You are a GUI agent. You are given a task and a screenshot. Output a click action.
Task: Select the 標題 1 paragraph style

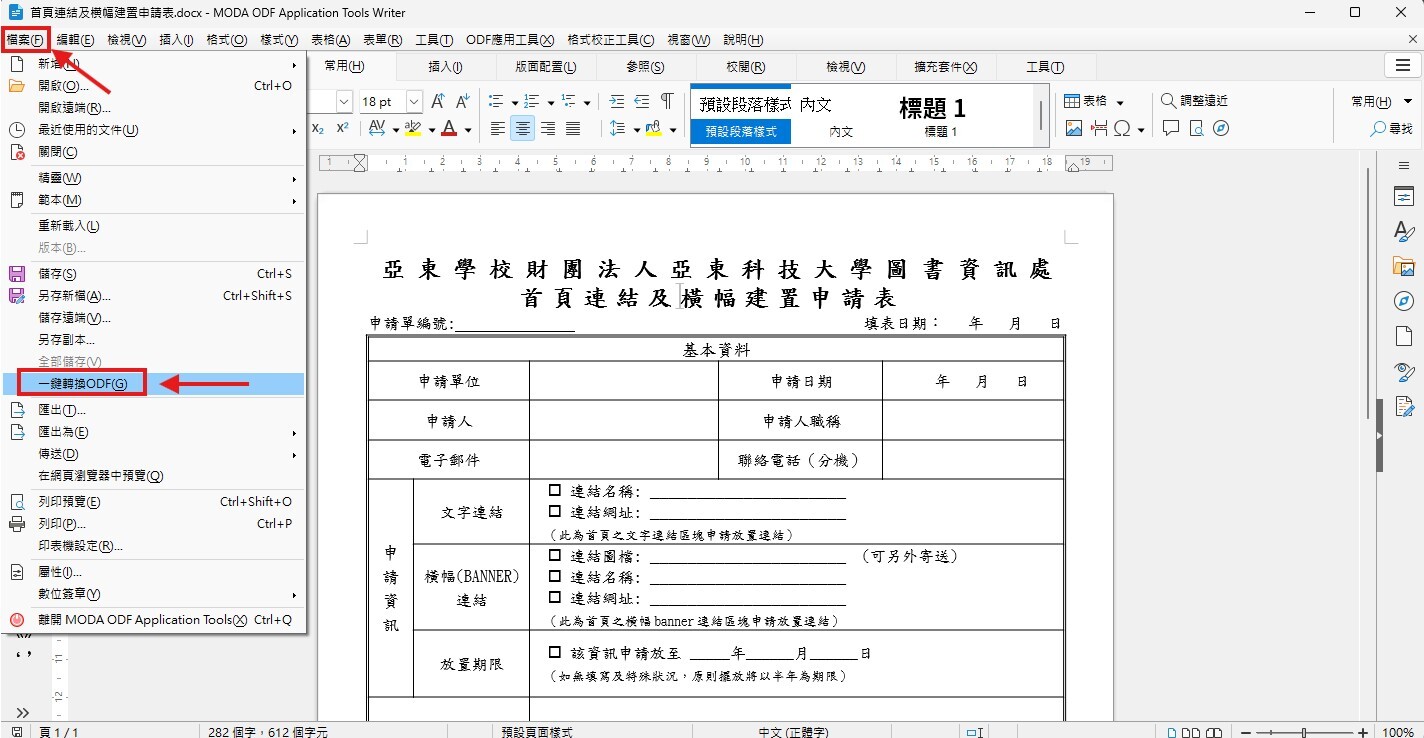point(940,115)
